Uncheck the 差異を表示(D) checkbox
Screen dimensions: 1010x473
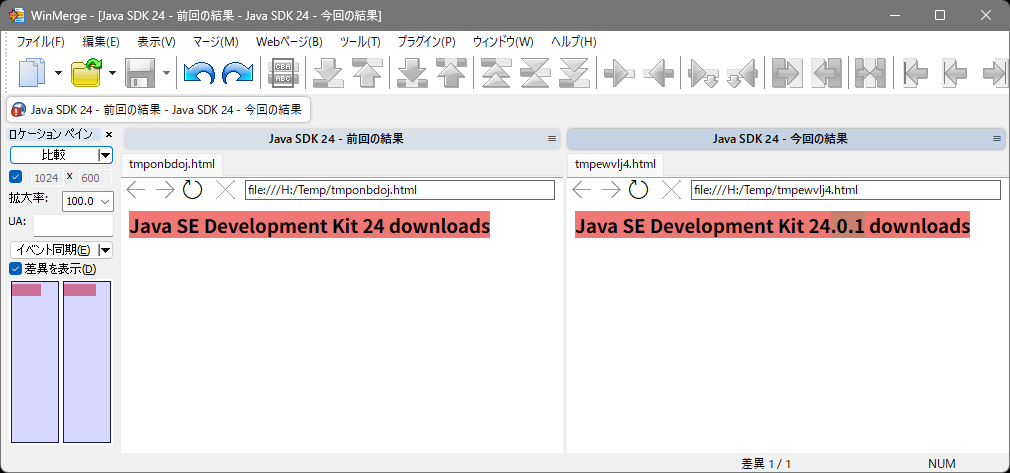pyautogui.click(x=16, y=268)
